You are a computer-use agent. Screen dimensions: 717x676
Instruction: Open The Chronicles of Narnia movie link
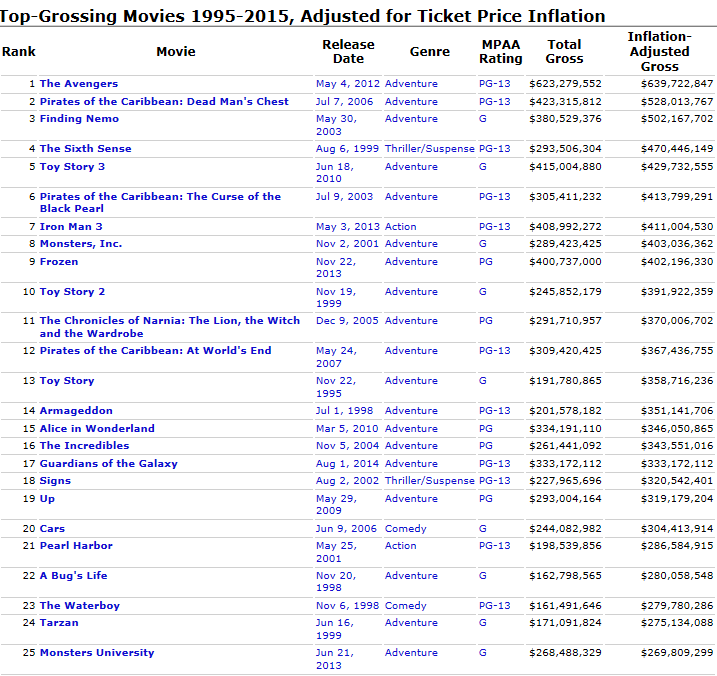point(170,327)
